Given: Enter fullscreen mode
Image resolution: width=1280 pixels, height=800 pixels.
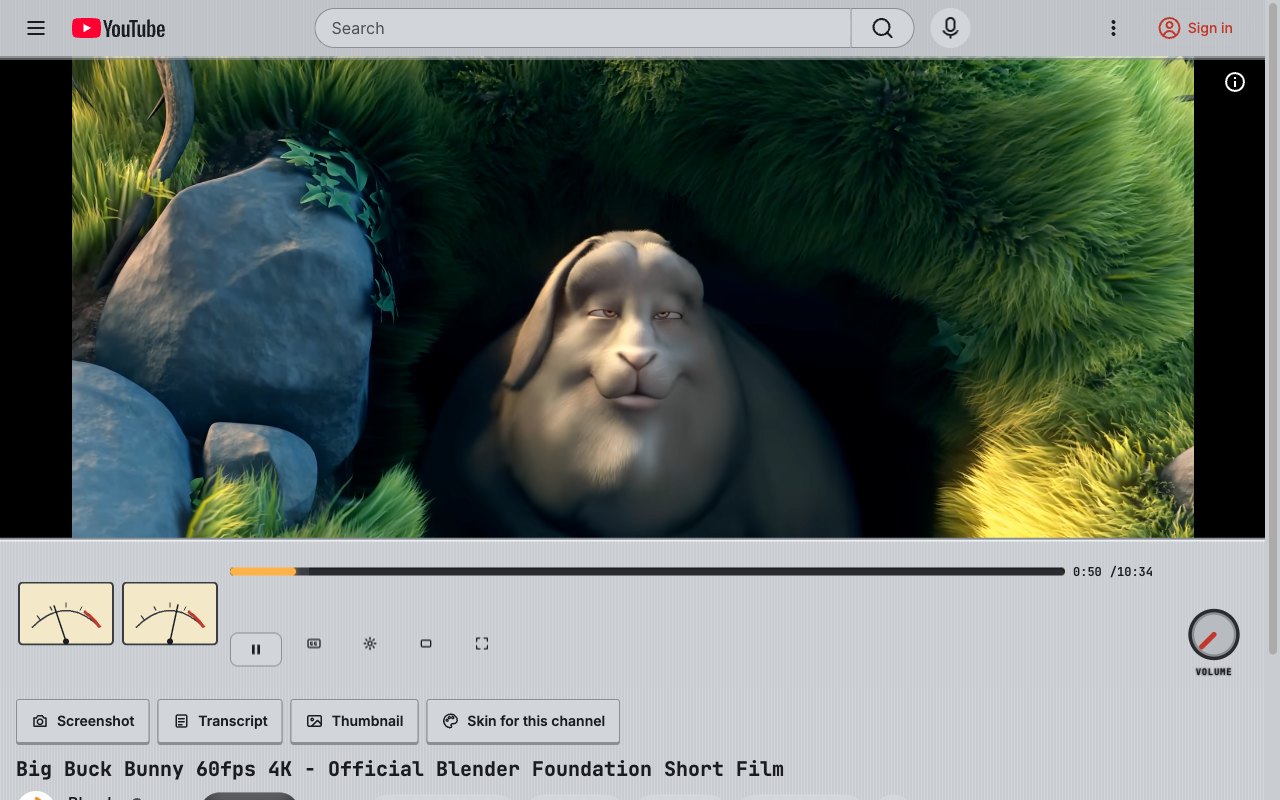Looking at the screenshot, I should [482, 644].
